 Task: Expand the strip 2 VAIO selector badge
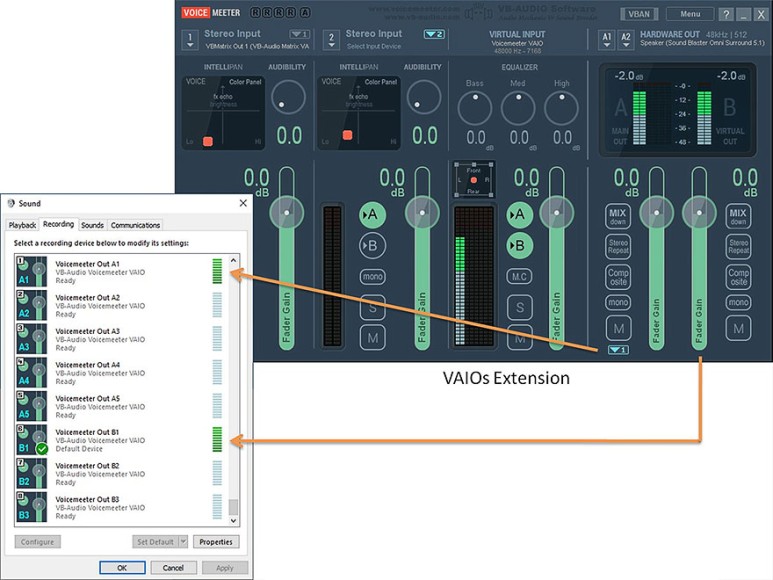[434, 34]
